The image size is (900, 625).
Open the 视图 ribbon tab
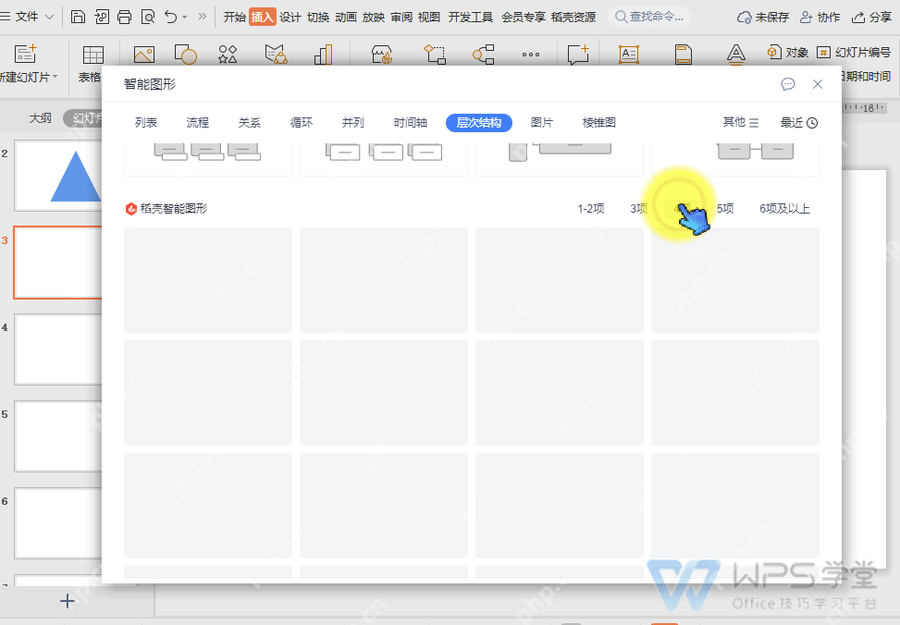(429, 17)
